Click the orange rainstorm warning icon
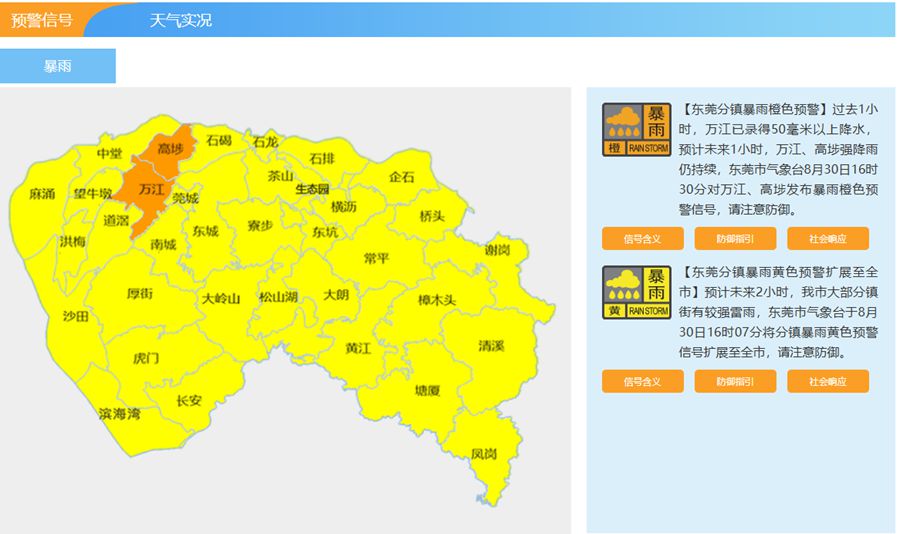900x534 pixels. (636, 130)
